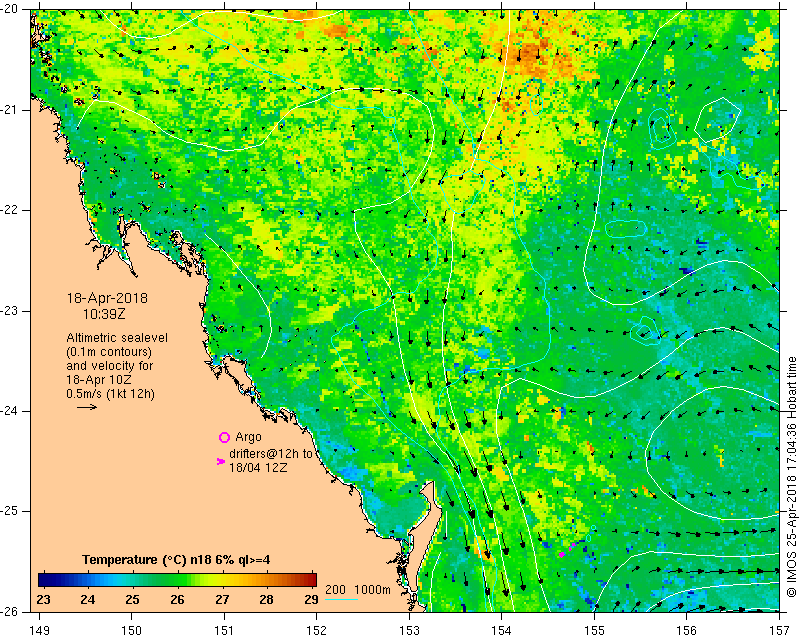Click the 0.5m/s velocity scale arrow
The width and height of the screenshot is (800, 640).
click(x=87, y=407)
